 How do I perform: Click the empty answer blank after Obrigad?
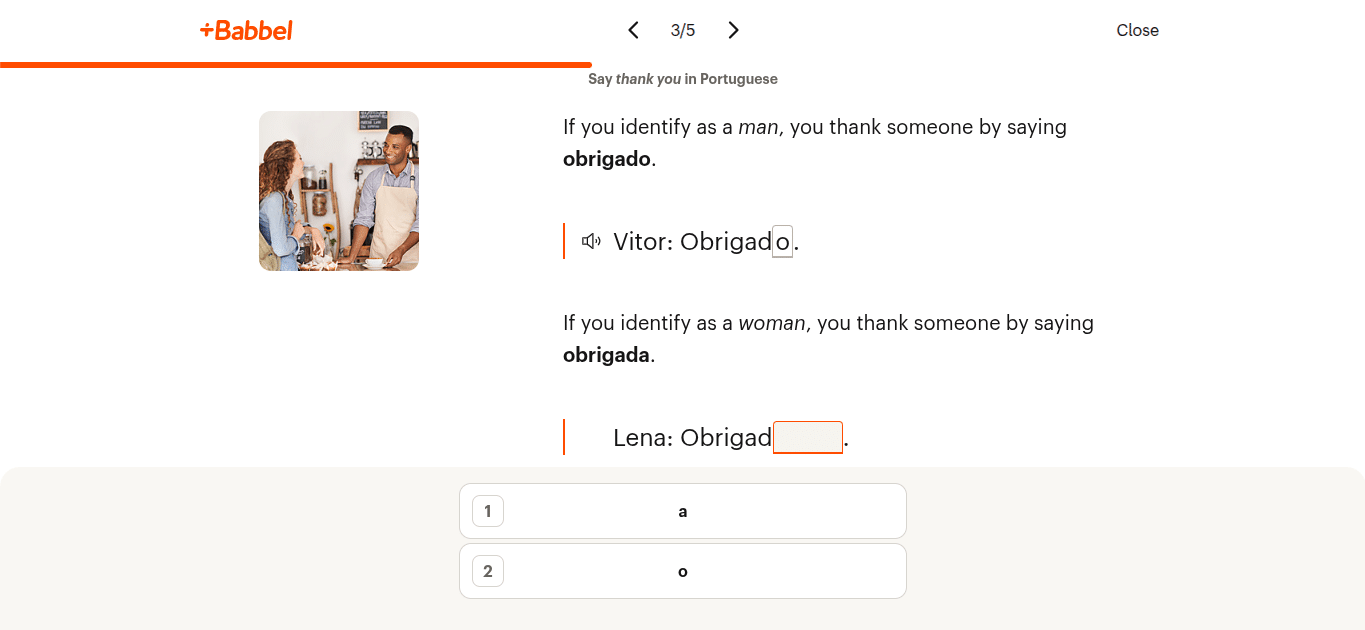point(807,437)
